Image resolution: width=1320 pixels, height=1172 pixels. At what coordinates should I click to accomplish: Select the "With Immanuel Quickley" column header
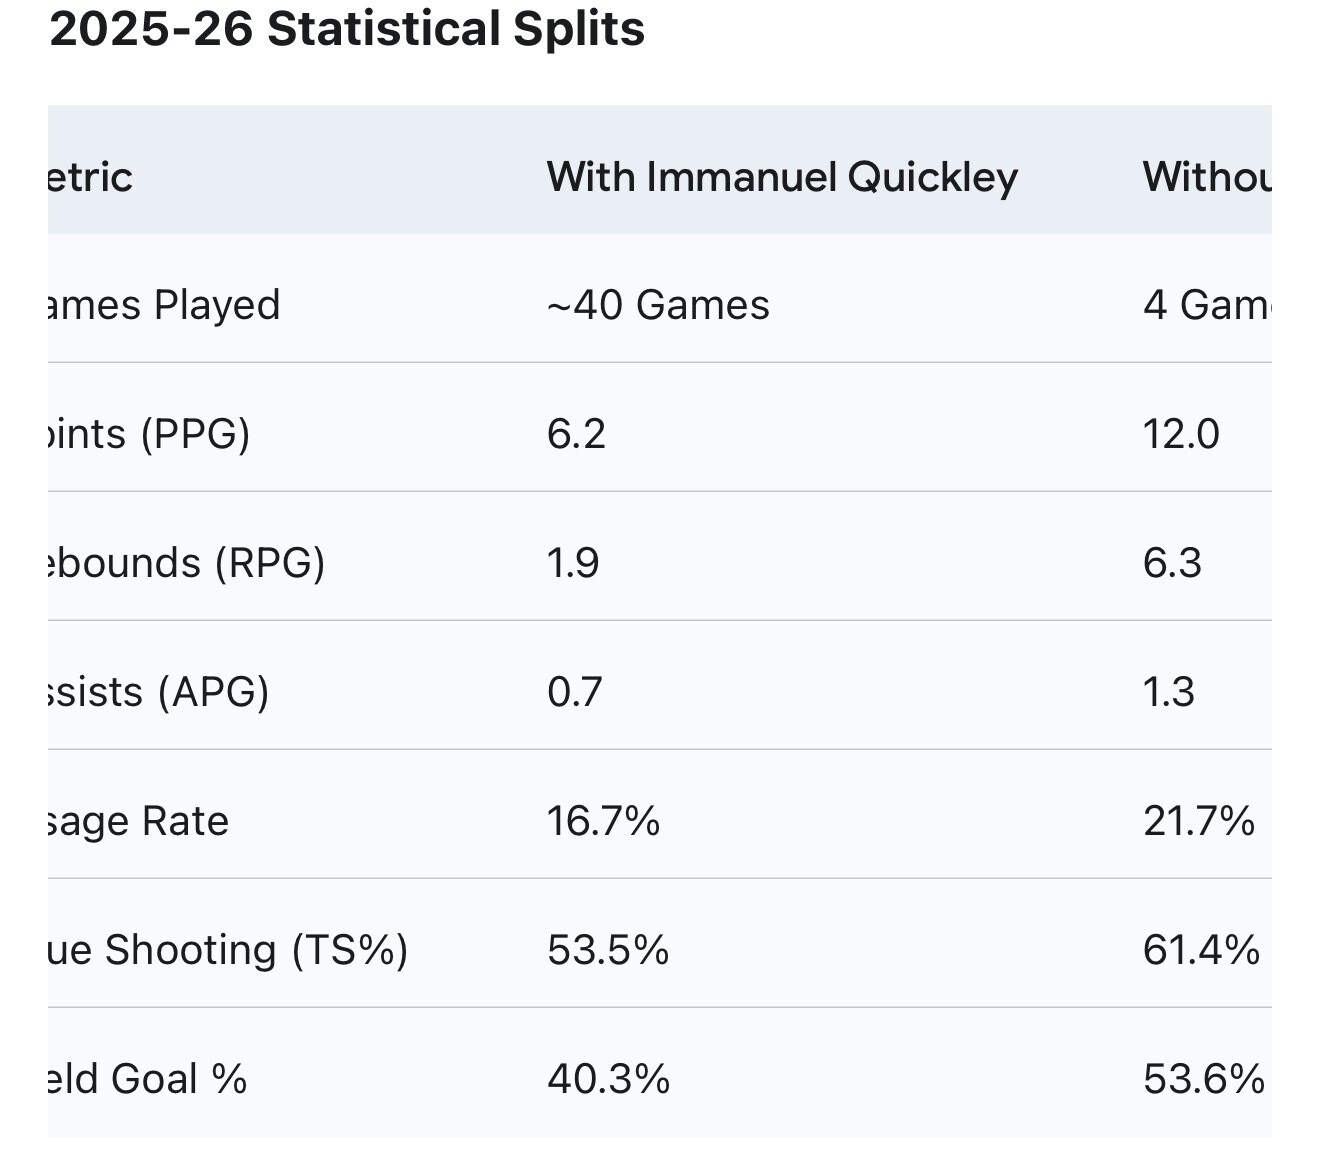[782, 177]
